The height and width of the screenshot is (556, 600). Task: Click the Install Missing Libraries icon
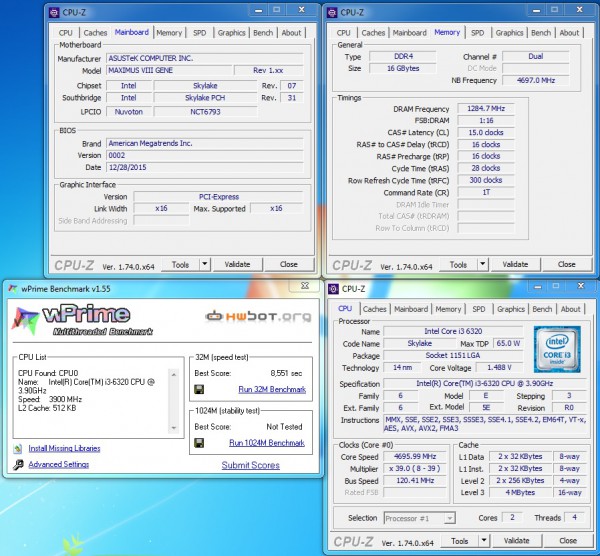18,448
